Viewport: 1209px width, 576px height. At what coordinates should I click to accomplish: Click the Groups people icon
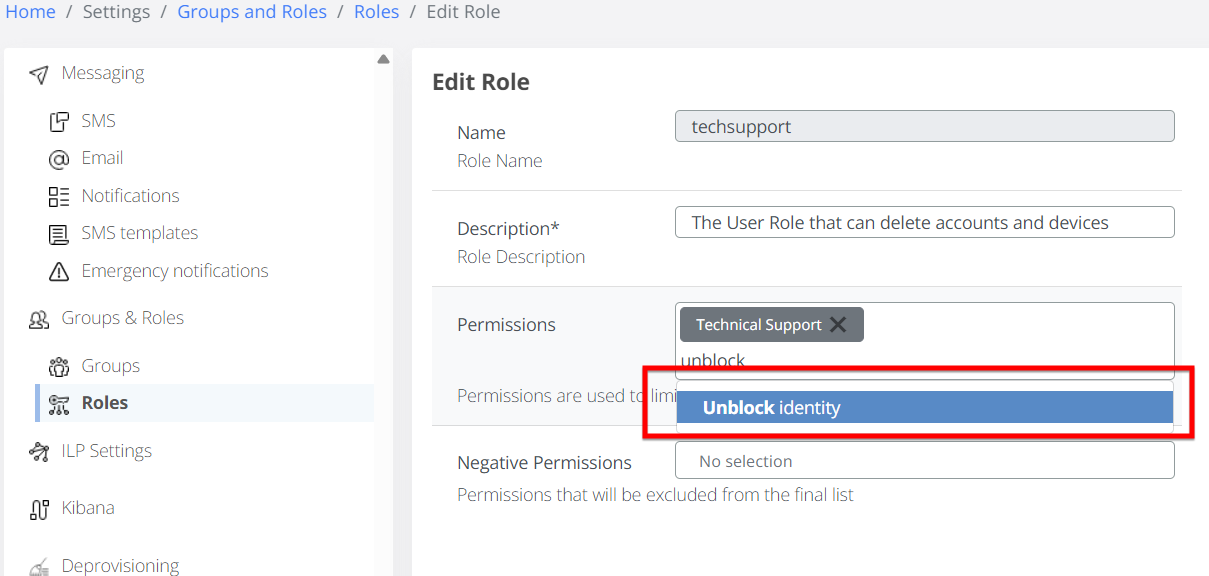click(59, 366)
